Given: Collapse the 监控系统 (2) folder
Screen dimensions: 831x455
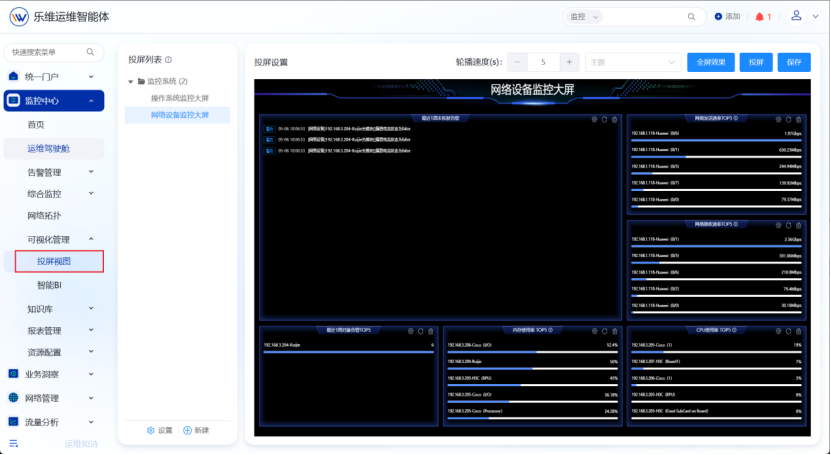Looking at the screenshot, I should coord(130,82).
